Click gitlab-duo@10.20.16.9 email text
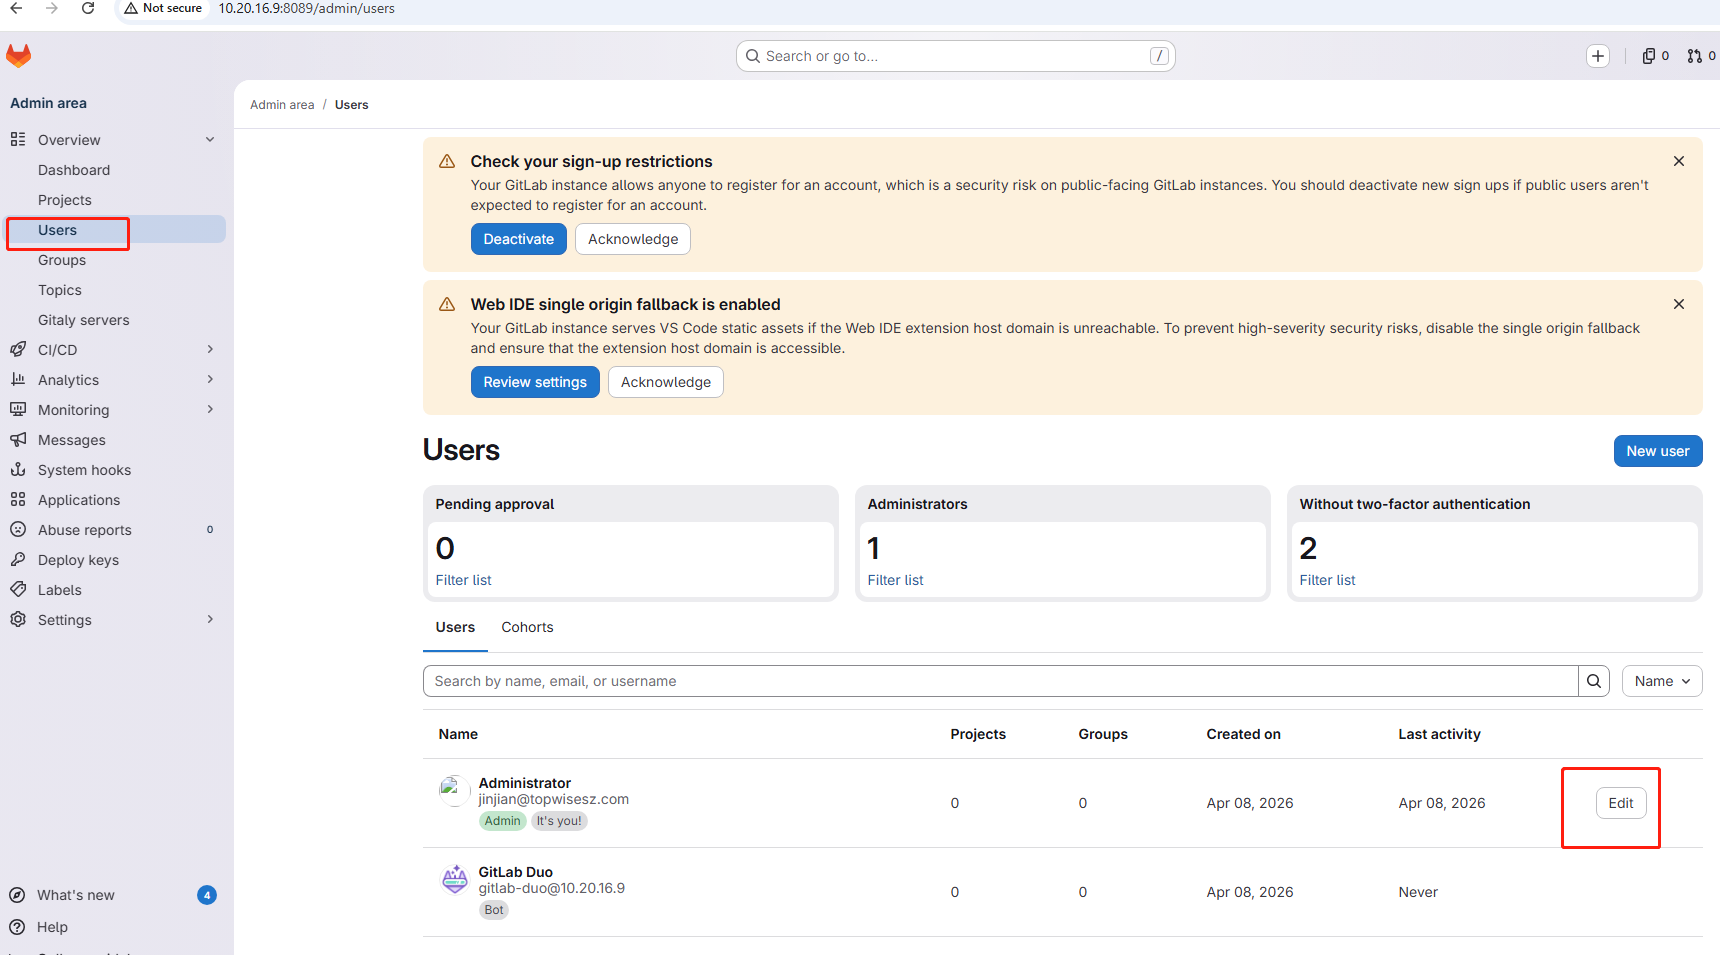Viewport: 1720px width, 955px height. click(x=551, y=888)
